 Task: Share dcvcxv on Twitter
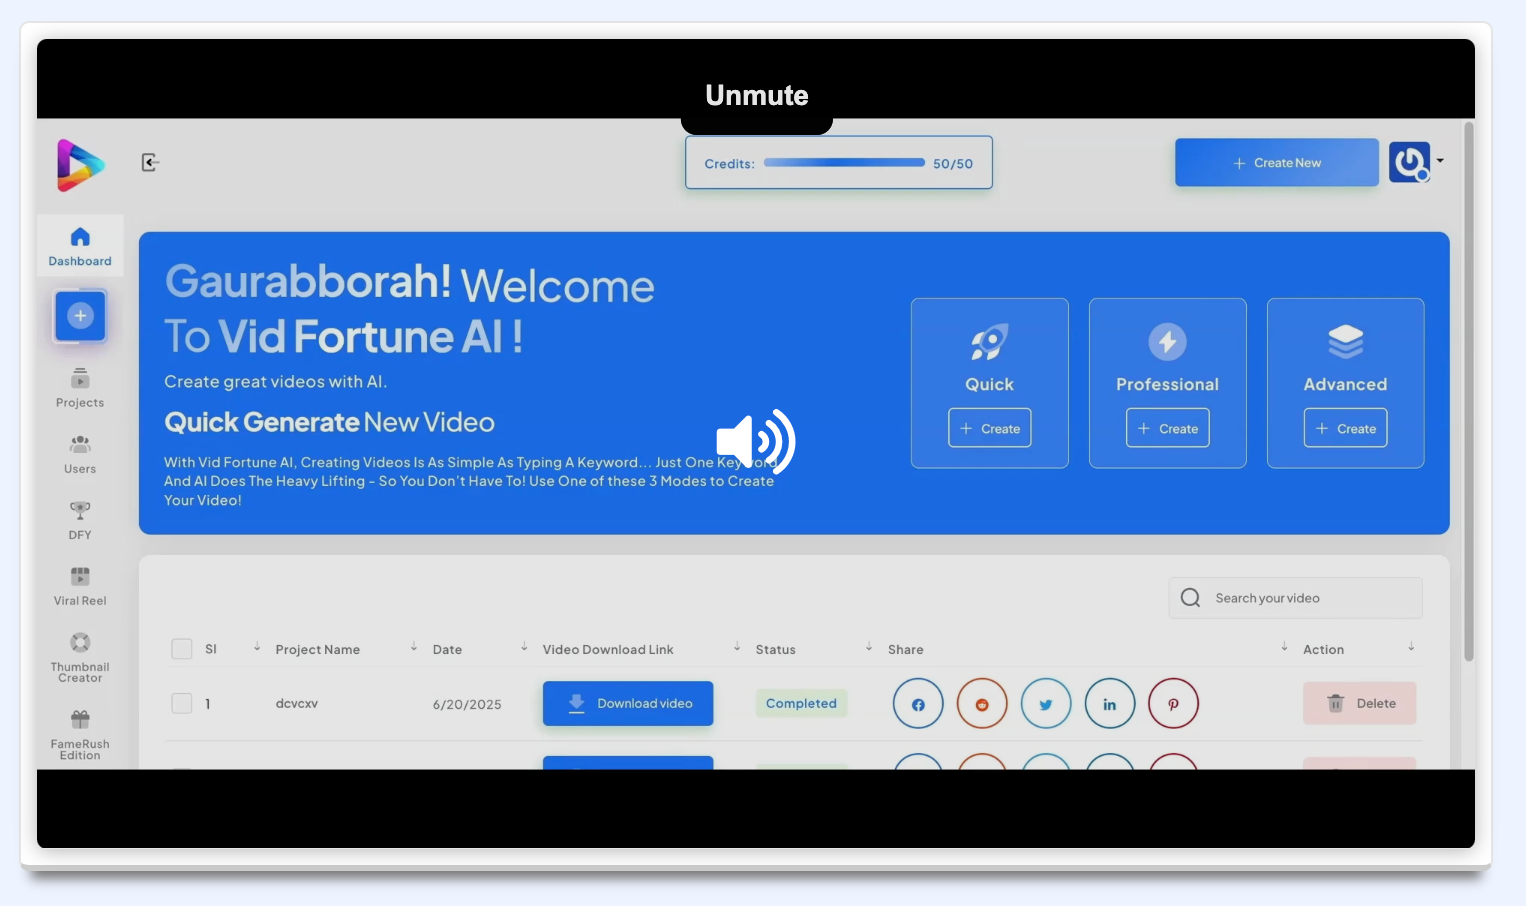(1046, 704)
